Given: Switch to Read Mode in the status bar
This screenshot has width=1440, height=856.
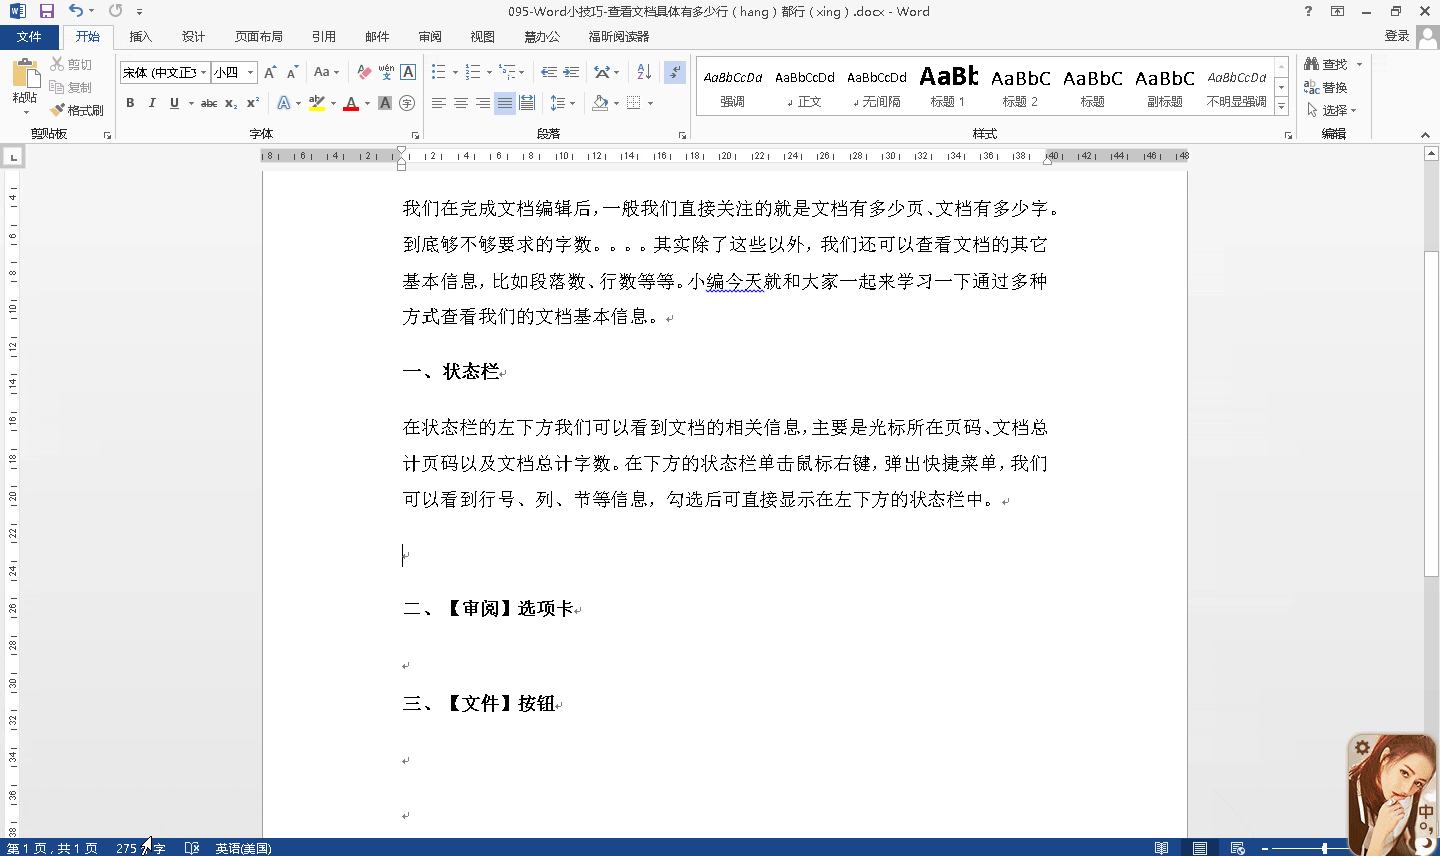Looking at the screenshot, I should click(1161, 848).
